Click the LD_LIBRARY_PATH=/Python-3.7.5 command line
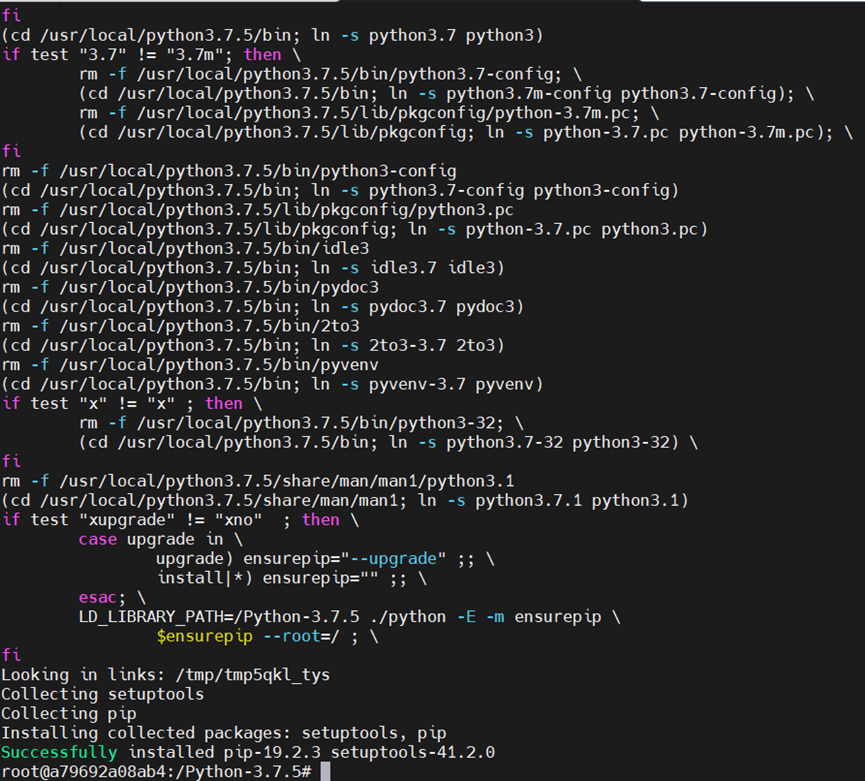865x781 pixels. [350, 617]
